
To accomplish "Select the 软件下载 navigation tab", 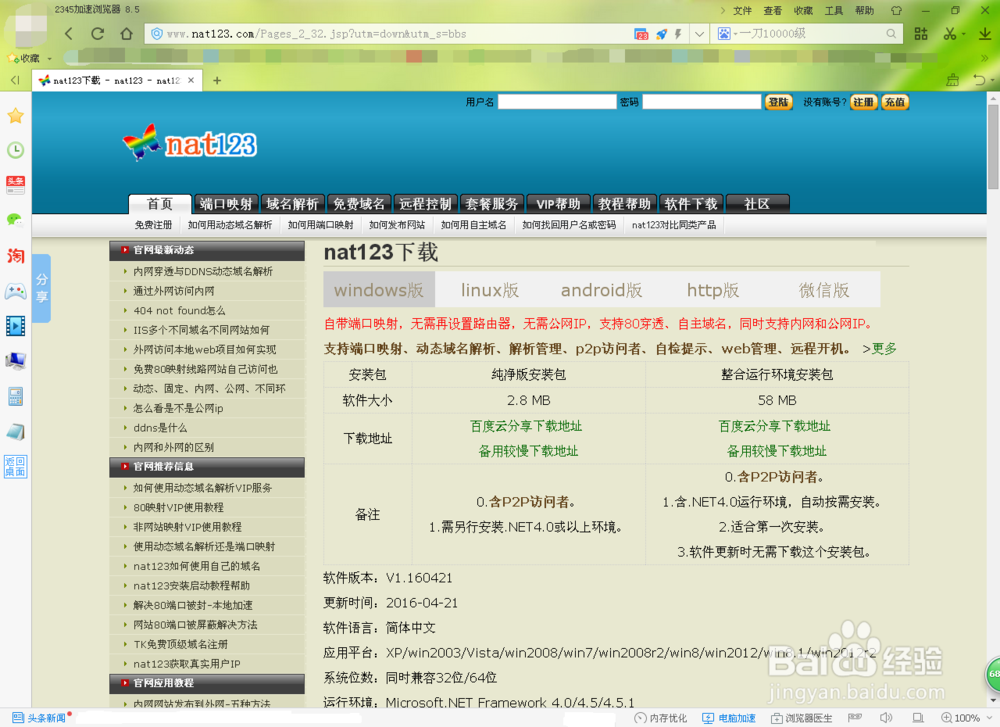I will click(x=691, y=204).
